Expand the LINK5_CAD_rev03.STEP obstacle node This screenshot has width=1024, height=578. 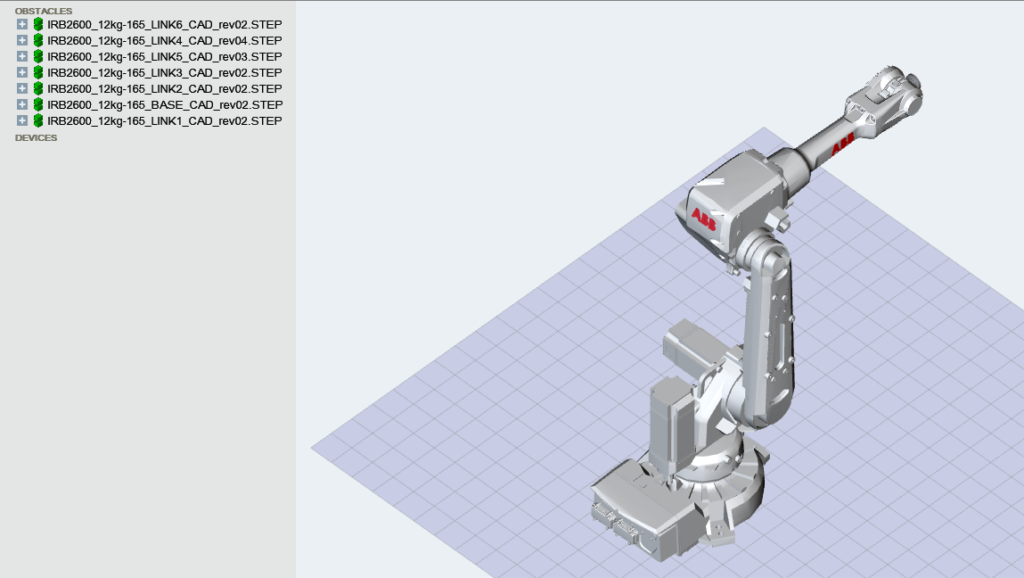(22, 57)
